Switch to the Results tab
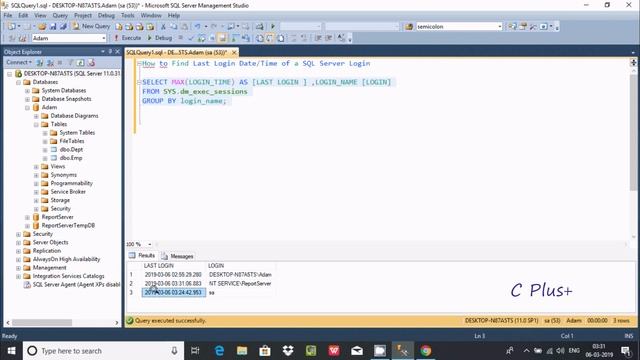 pos(142,256)
